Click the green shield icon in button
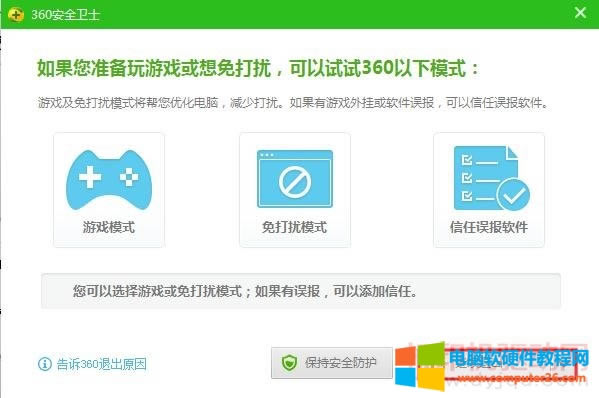 coord(289,362)
